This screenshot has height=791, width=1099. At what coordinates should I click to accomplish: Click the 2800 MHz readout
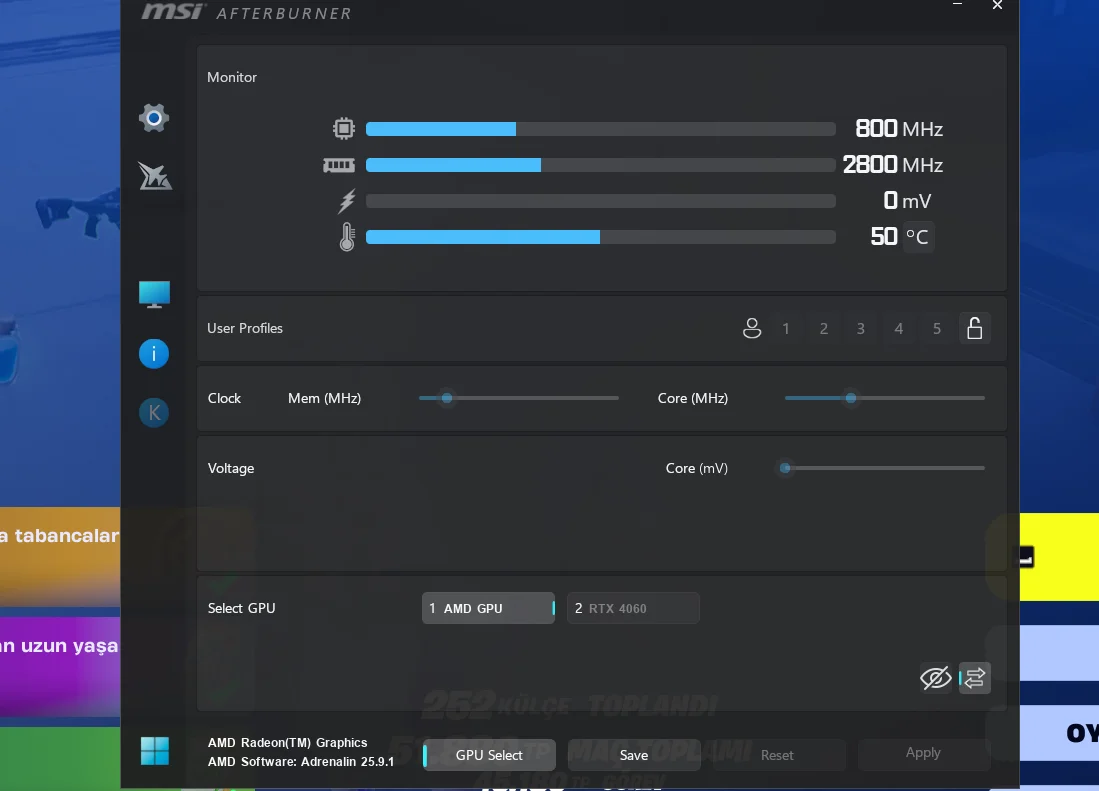pyautogui.click(x=892, y=165)
